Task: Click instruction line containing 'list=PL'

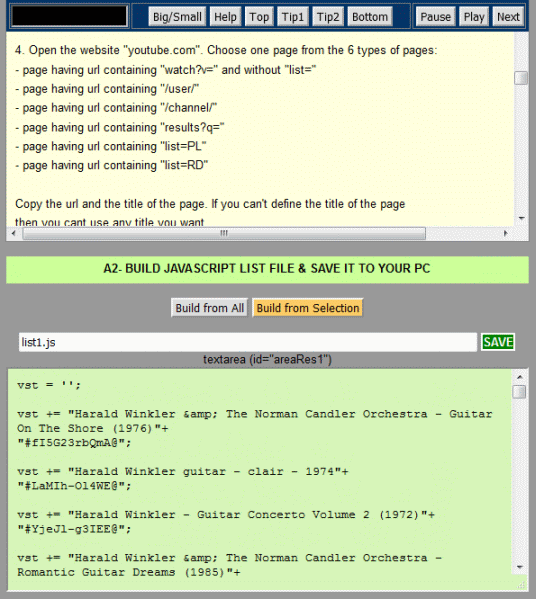Action: pyautogui.click(x=111, y=146)
